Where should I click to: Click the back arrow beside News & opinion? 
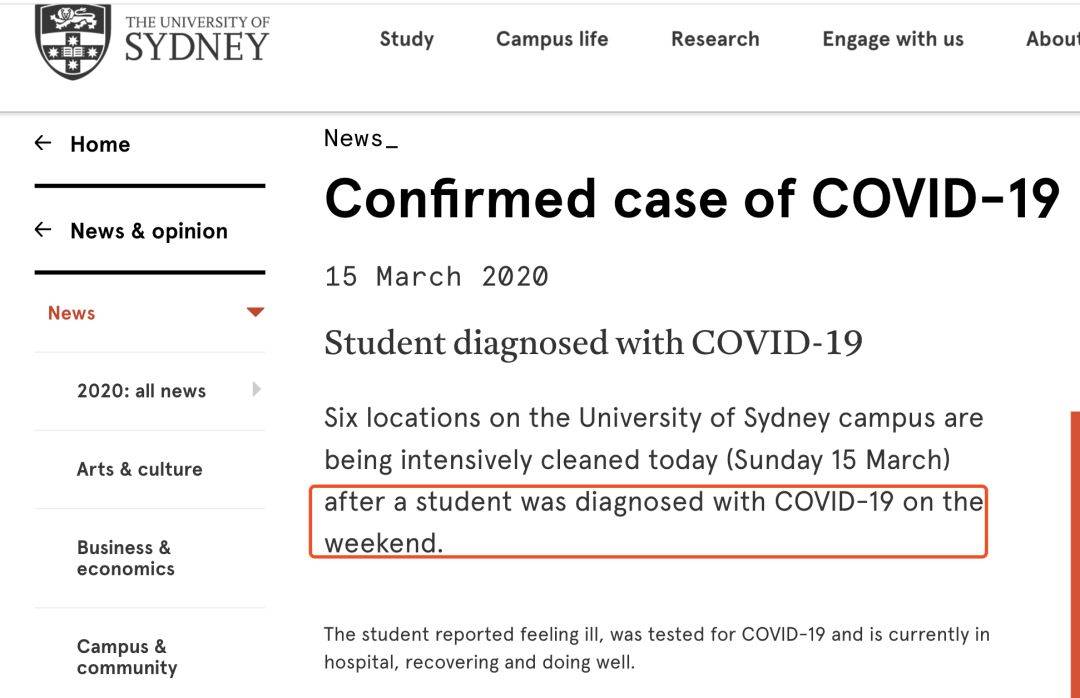point(43,230)
